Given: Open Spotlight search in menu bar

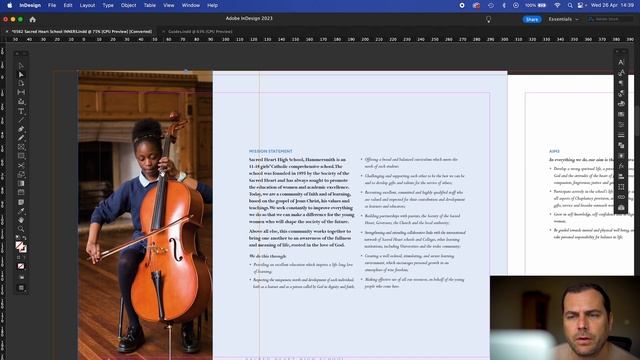Looking at the screenshot, I should (570, 5).
